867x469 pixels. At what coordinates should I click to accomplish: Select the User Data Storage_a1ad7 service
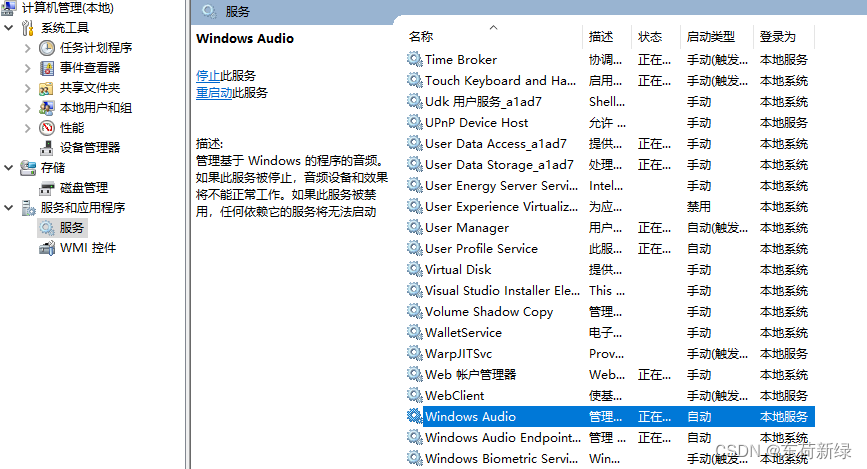pos(610,164)
